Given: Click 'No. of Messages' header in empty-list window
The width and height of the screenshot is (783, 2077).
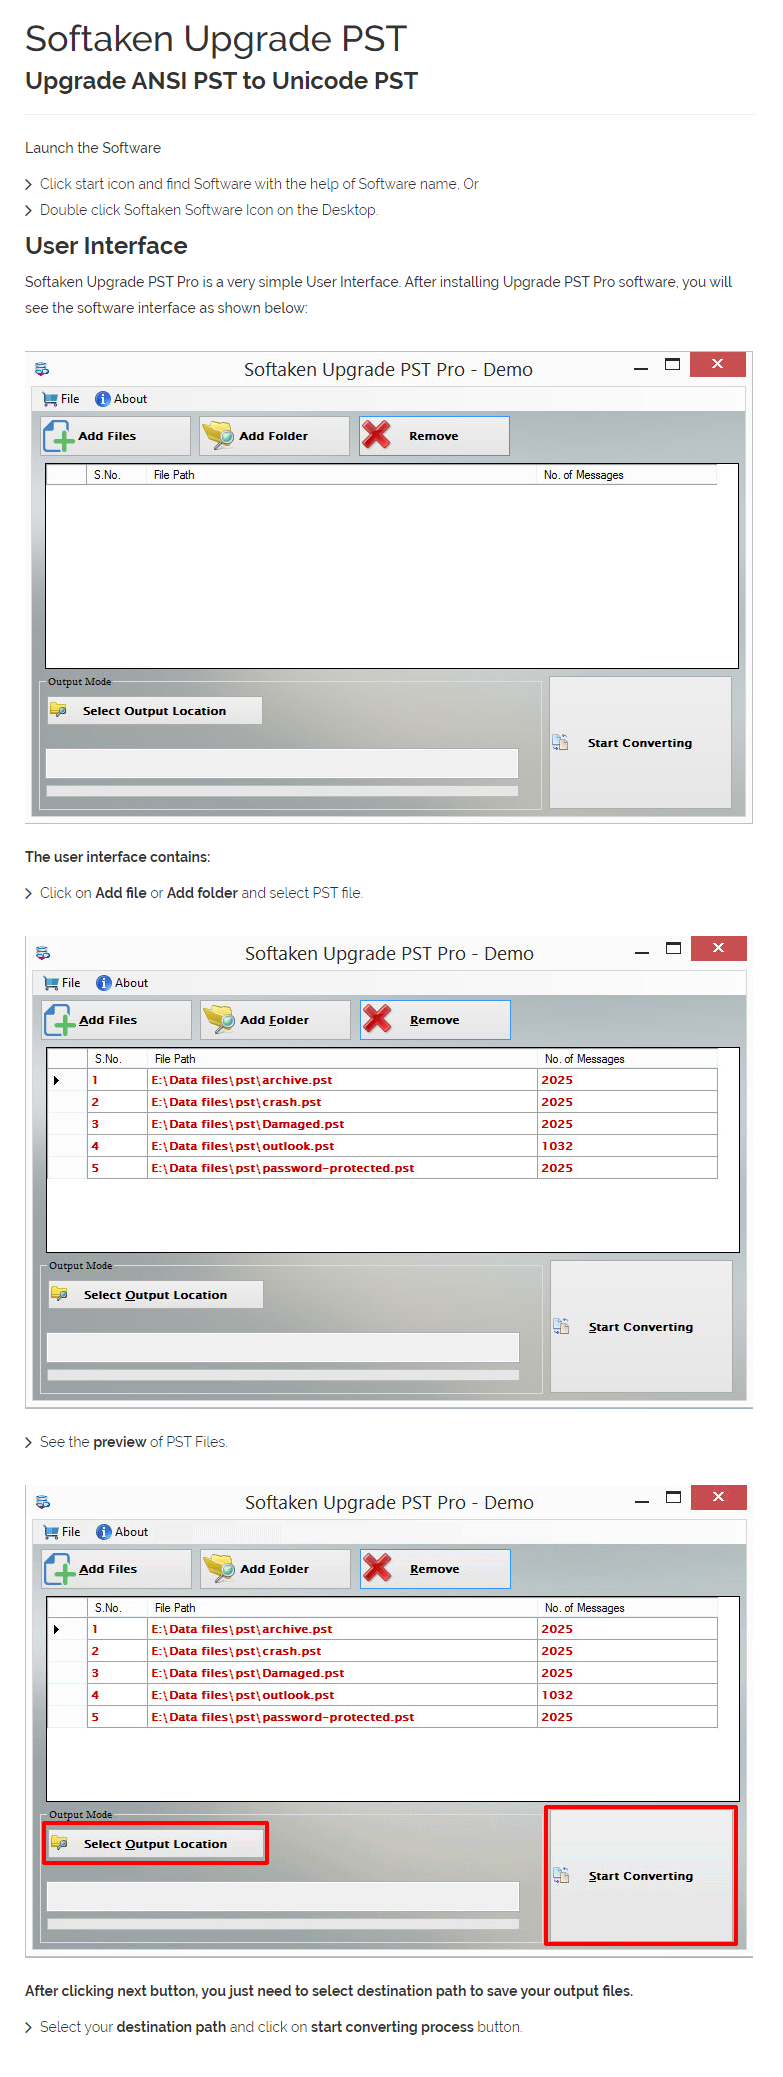Looking at the screenshot, I should [583, 475].
